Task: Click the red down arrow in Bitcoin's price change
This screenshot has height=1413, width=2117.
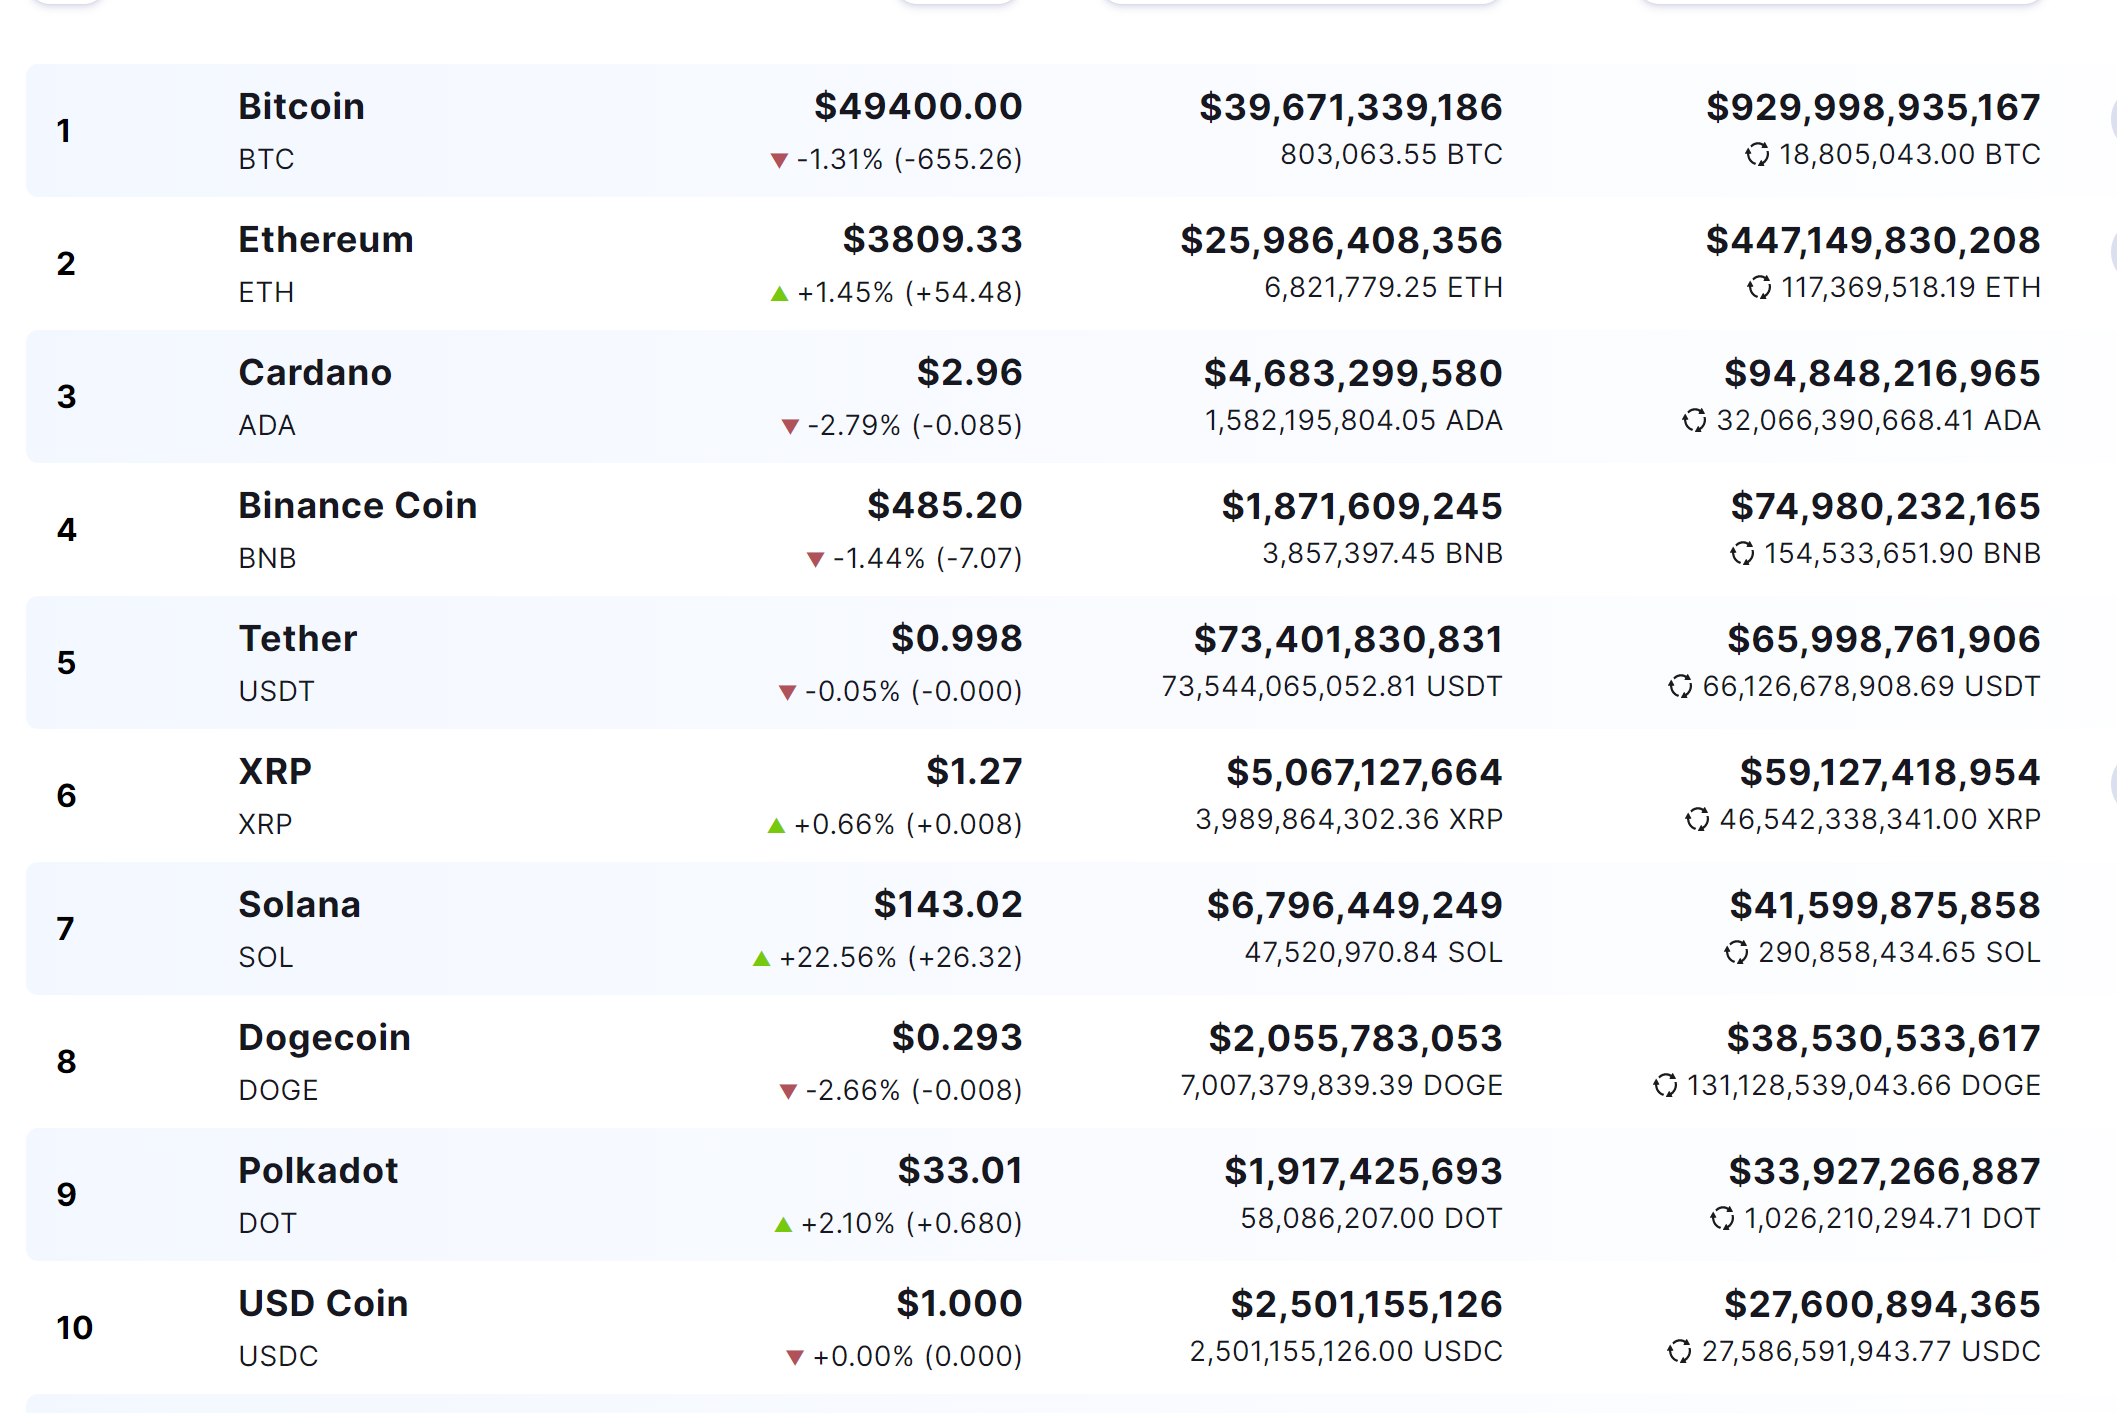Action: (x=779, y=160)
